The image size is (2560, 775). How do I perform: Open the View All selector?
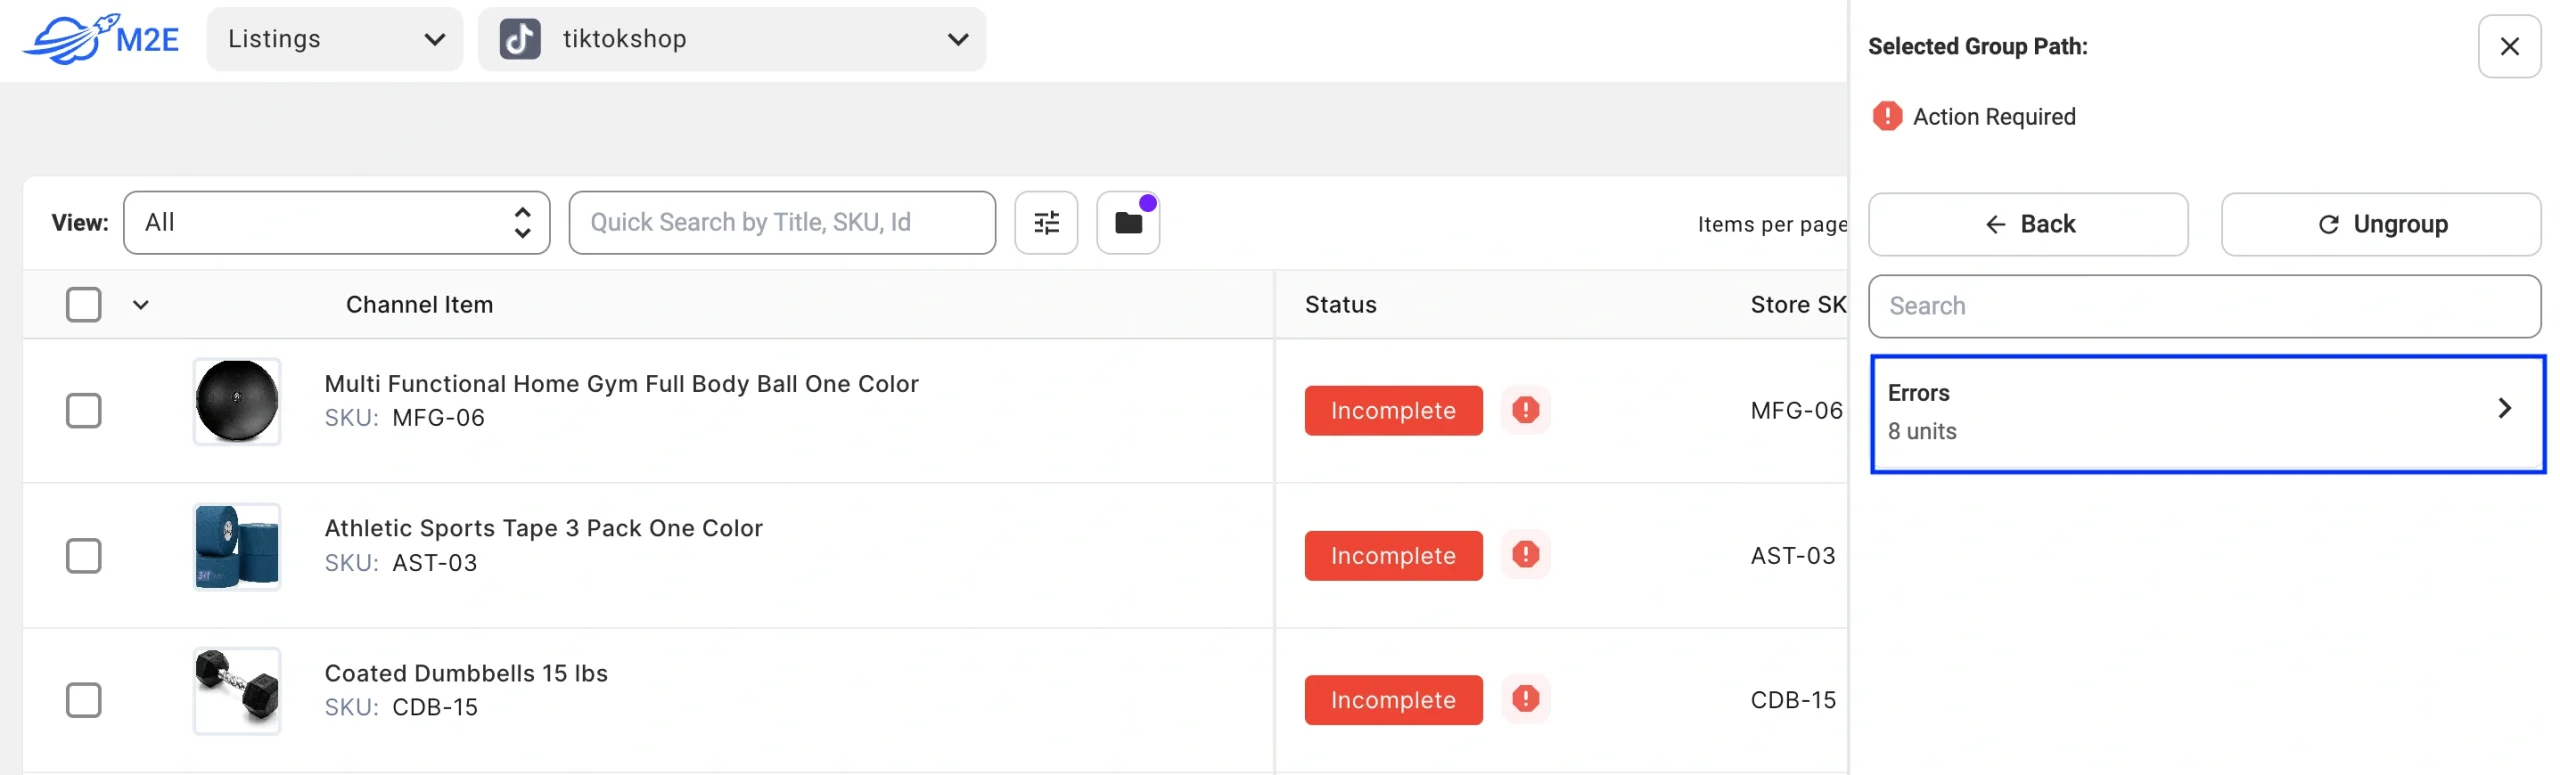coord(336,223)
